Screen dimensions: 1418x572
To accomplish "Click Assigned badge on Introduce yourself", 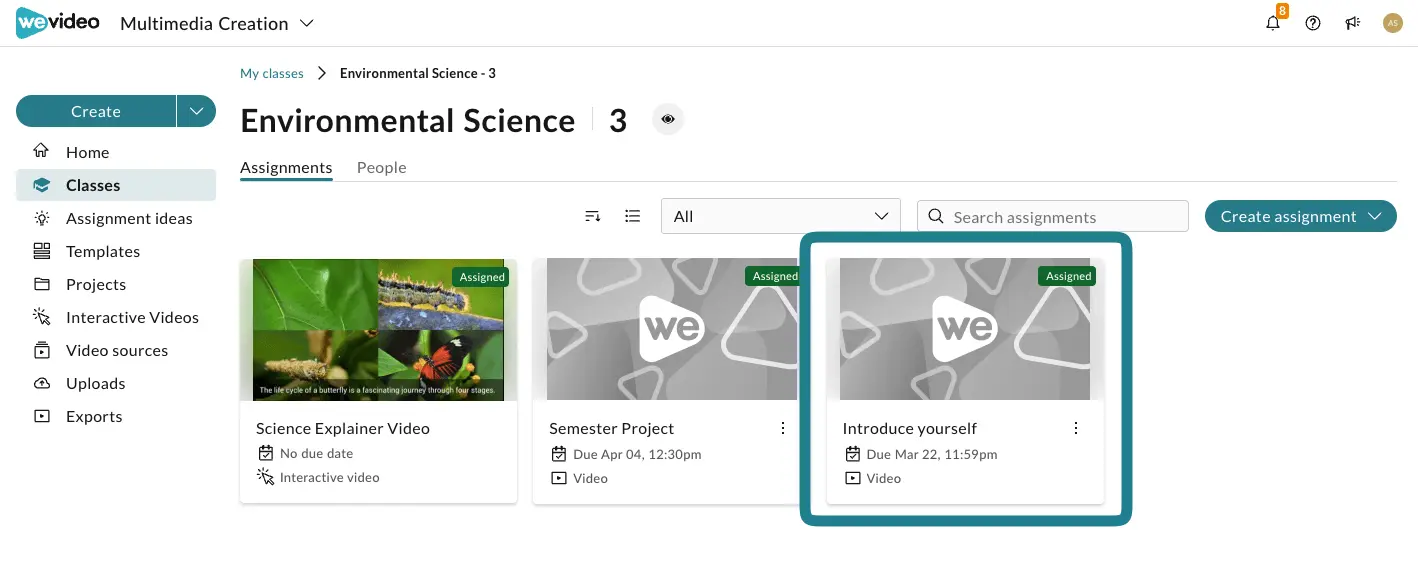I will pyautogui.click(x=1068, y=276).
